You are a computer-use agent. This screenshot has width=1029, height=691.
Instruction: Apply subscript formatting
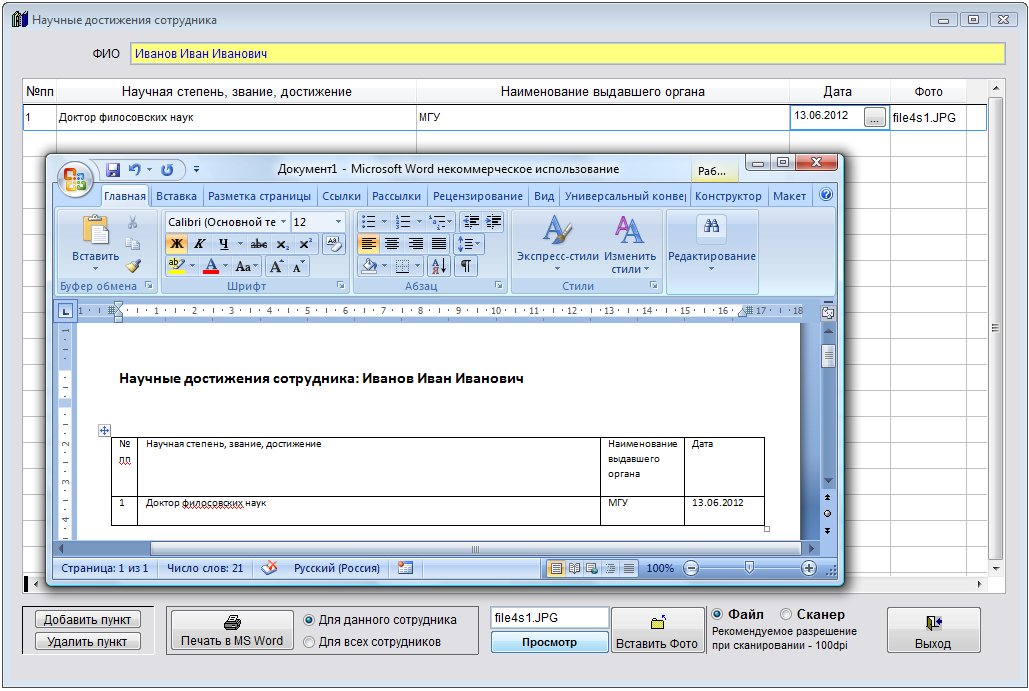(282, 244)
